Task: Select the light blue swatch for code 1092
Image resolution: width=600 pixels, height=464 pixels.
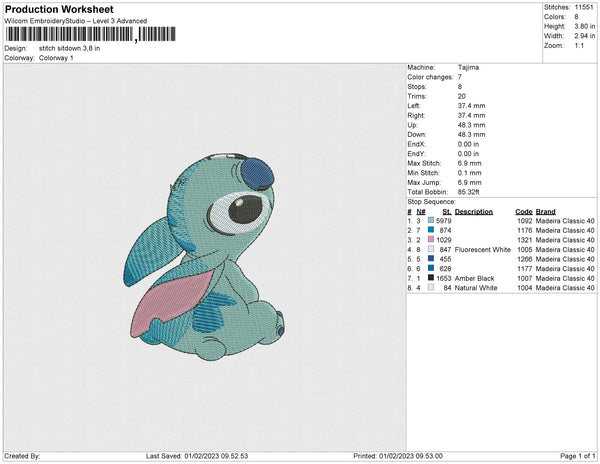Action: click(x=431, y=220)
